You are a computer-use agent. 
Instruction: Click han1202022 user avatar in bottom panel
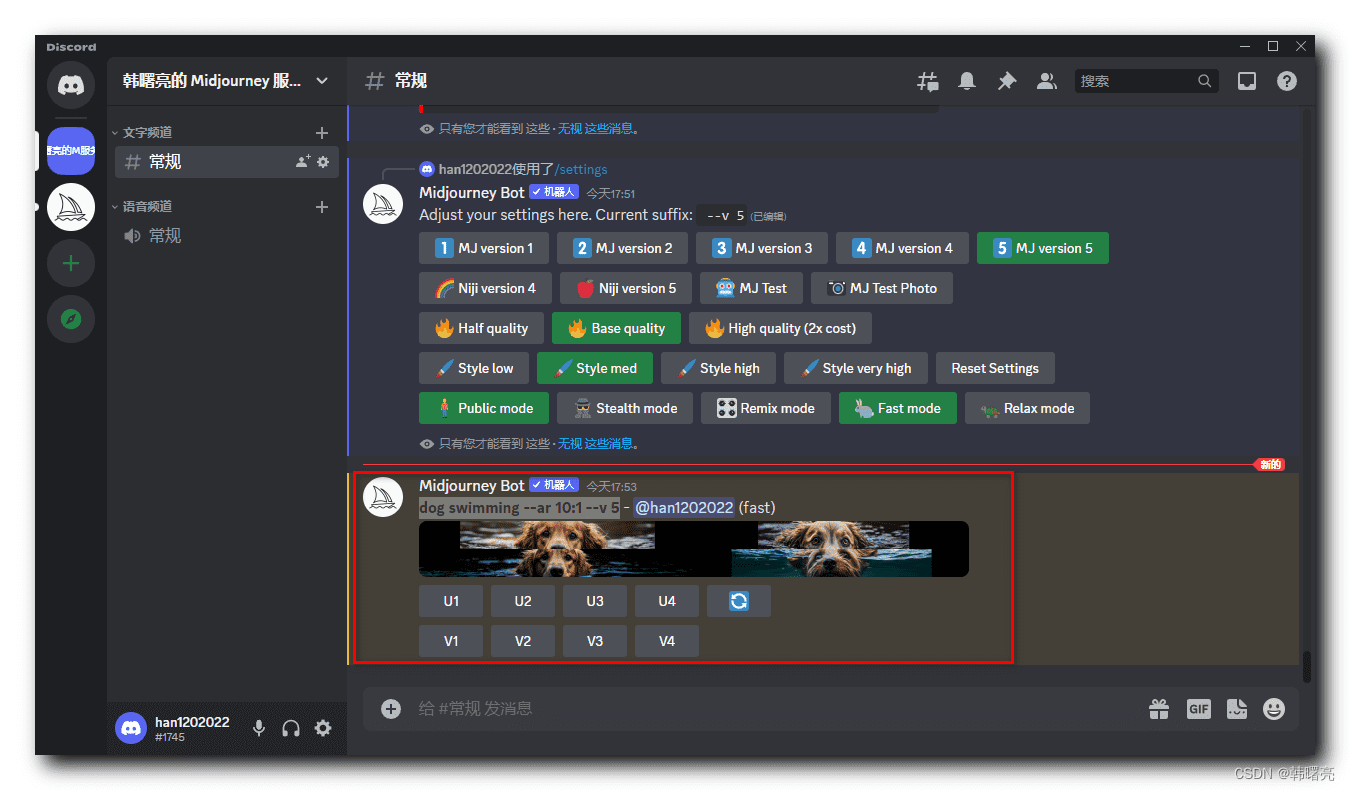pyautogui.click(x=131, y=728)
